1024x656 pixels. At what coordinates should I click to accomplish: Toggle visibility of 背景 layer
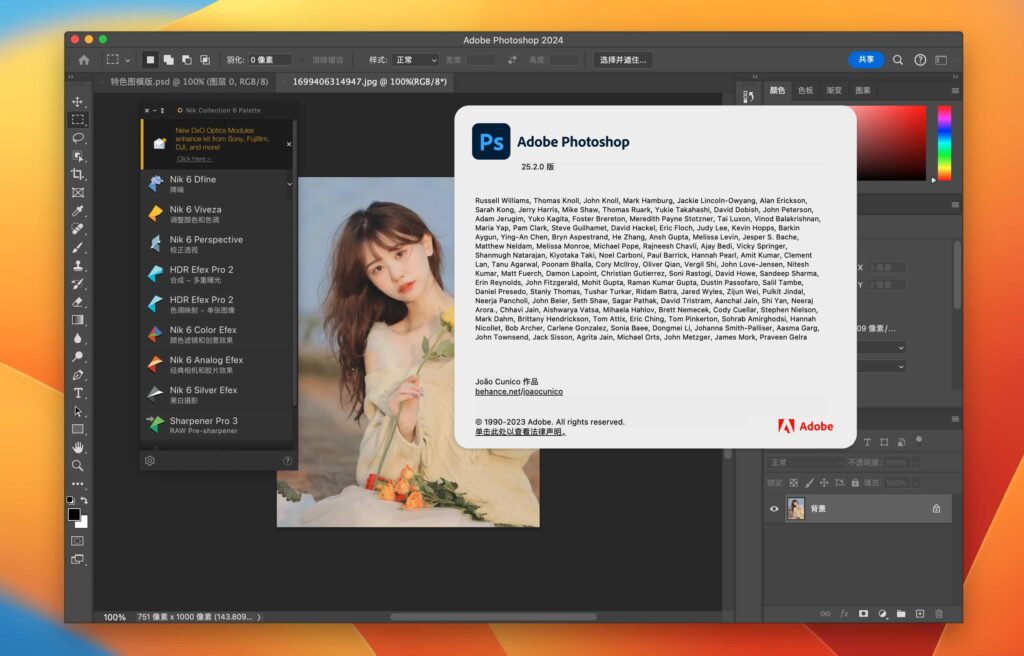click(774, 508)
